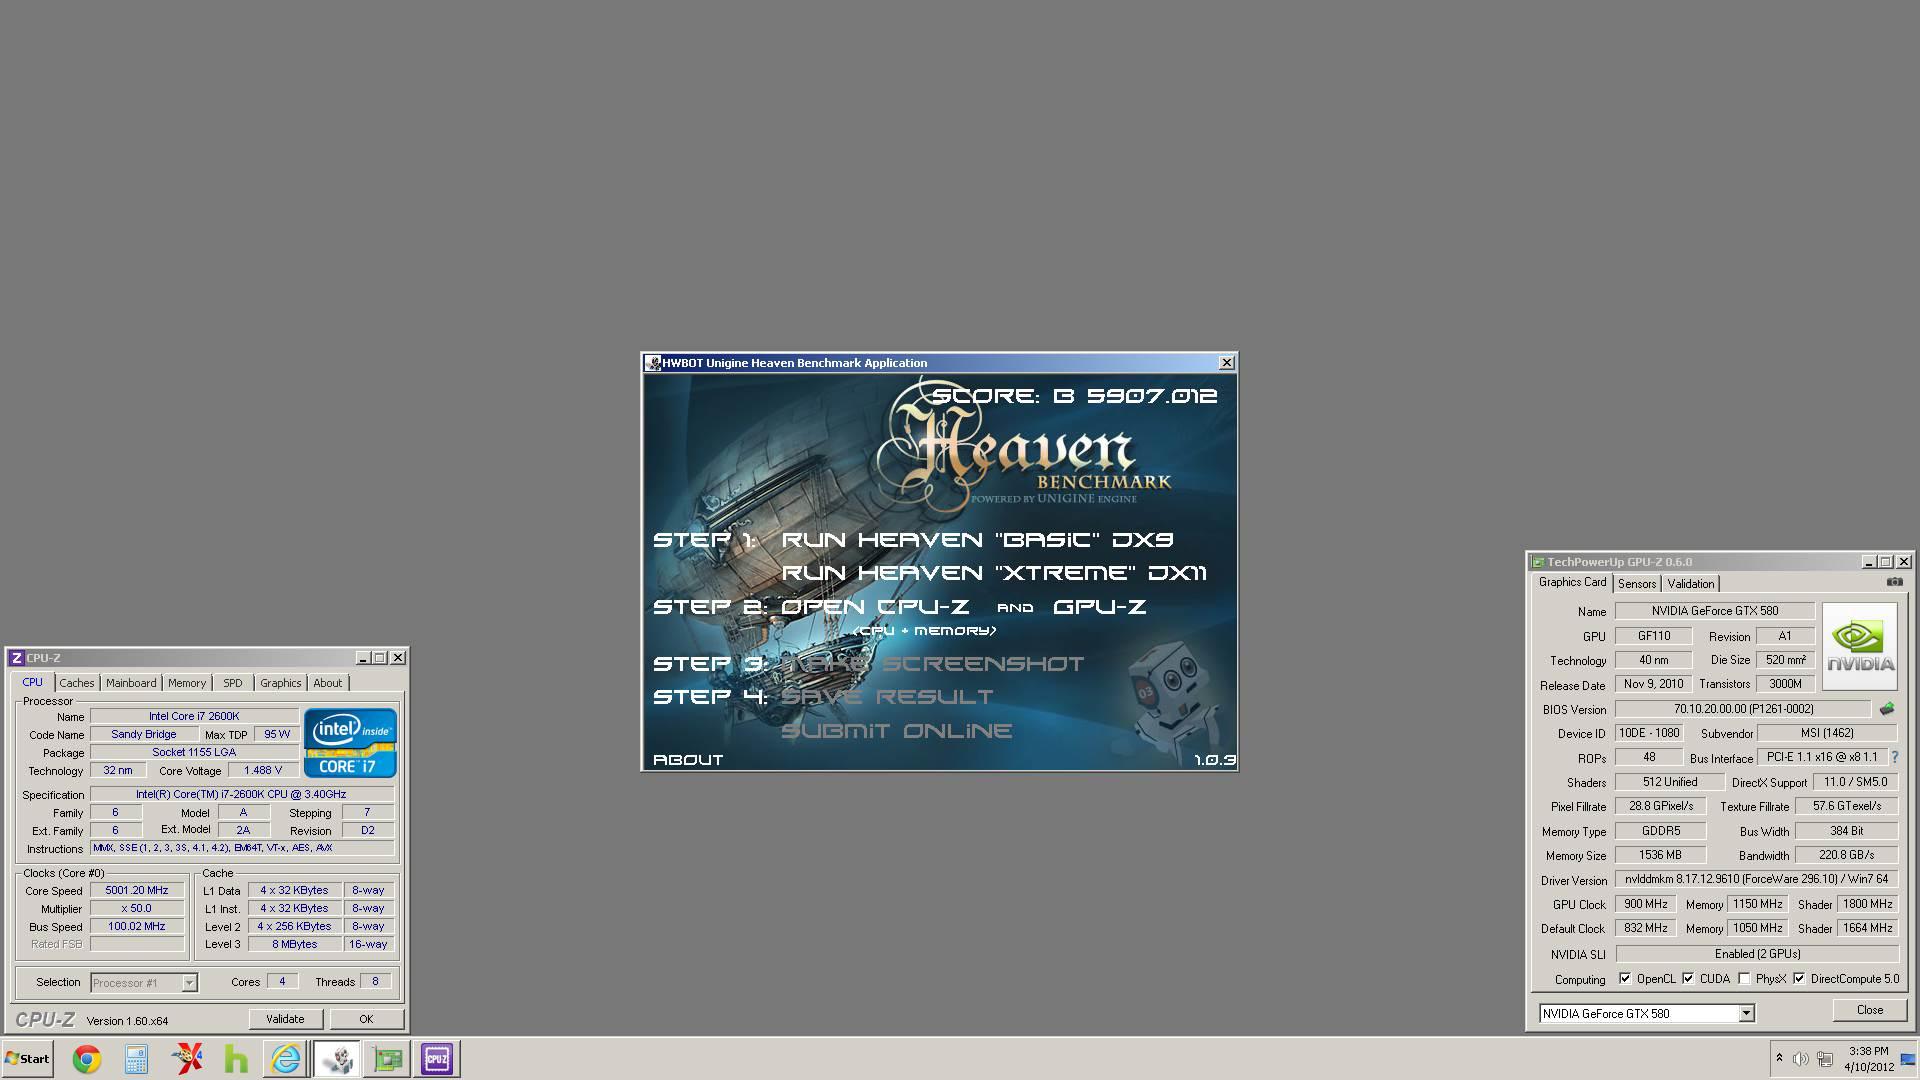Screen dimensions: 1920x1080
Task: Click Take Screenshot in Step 3
Action: point(932,664)
